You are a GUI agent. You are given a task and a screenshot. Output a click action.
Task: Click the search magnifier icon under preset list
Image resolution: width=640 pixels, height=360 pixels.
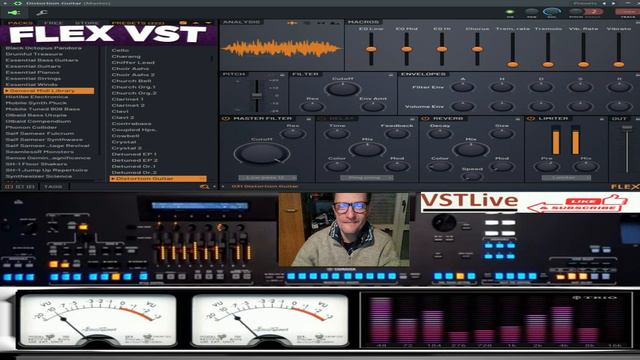204,187
